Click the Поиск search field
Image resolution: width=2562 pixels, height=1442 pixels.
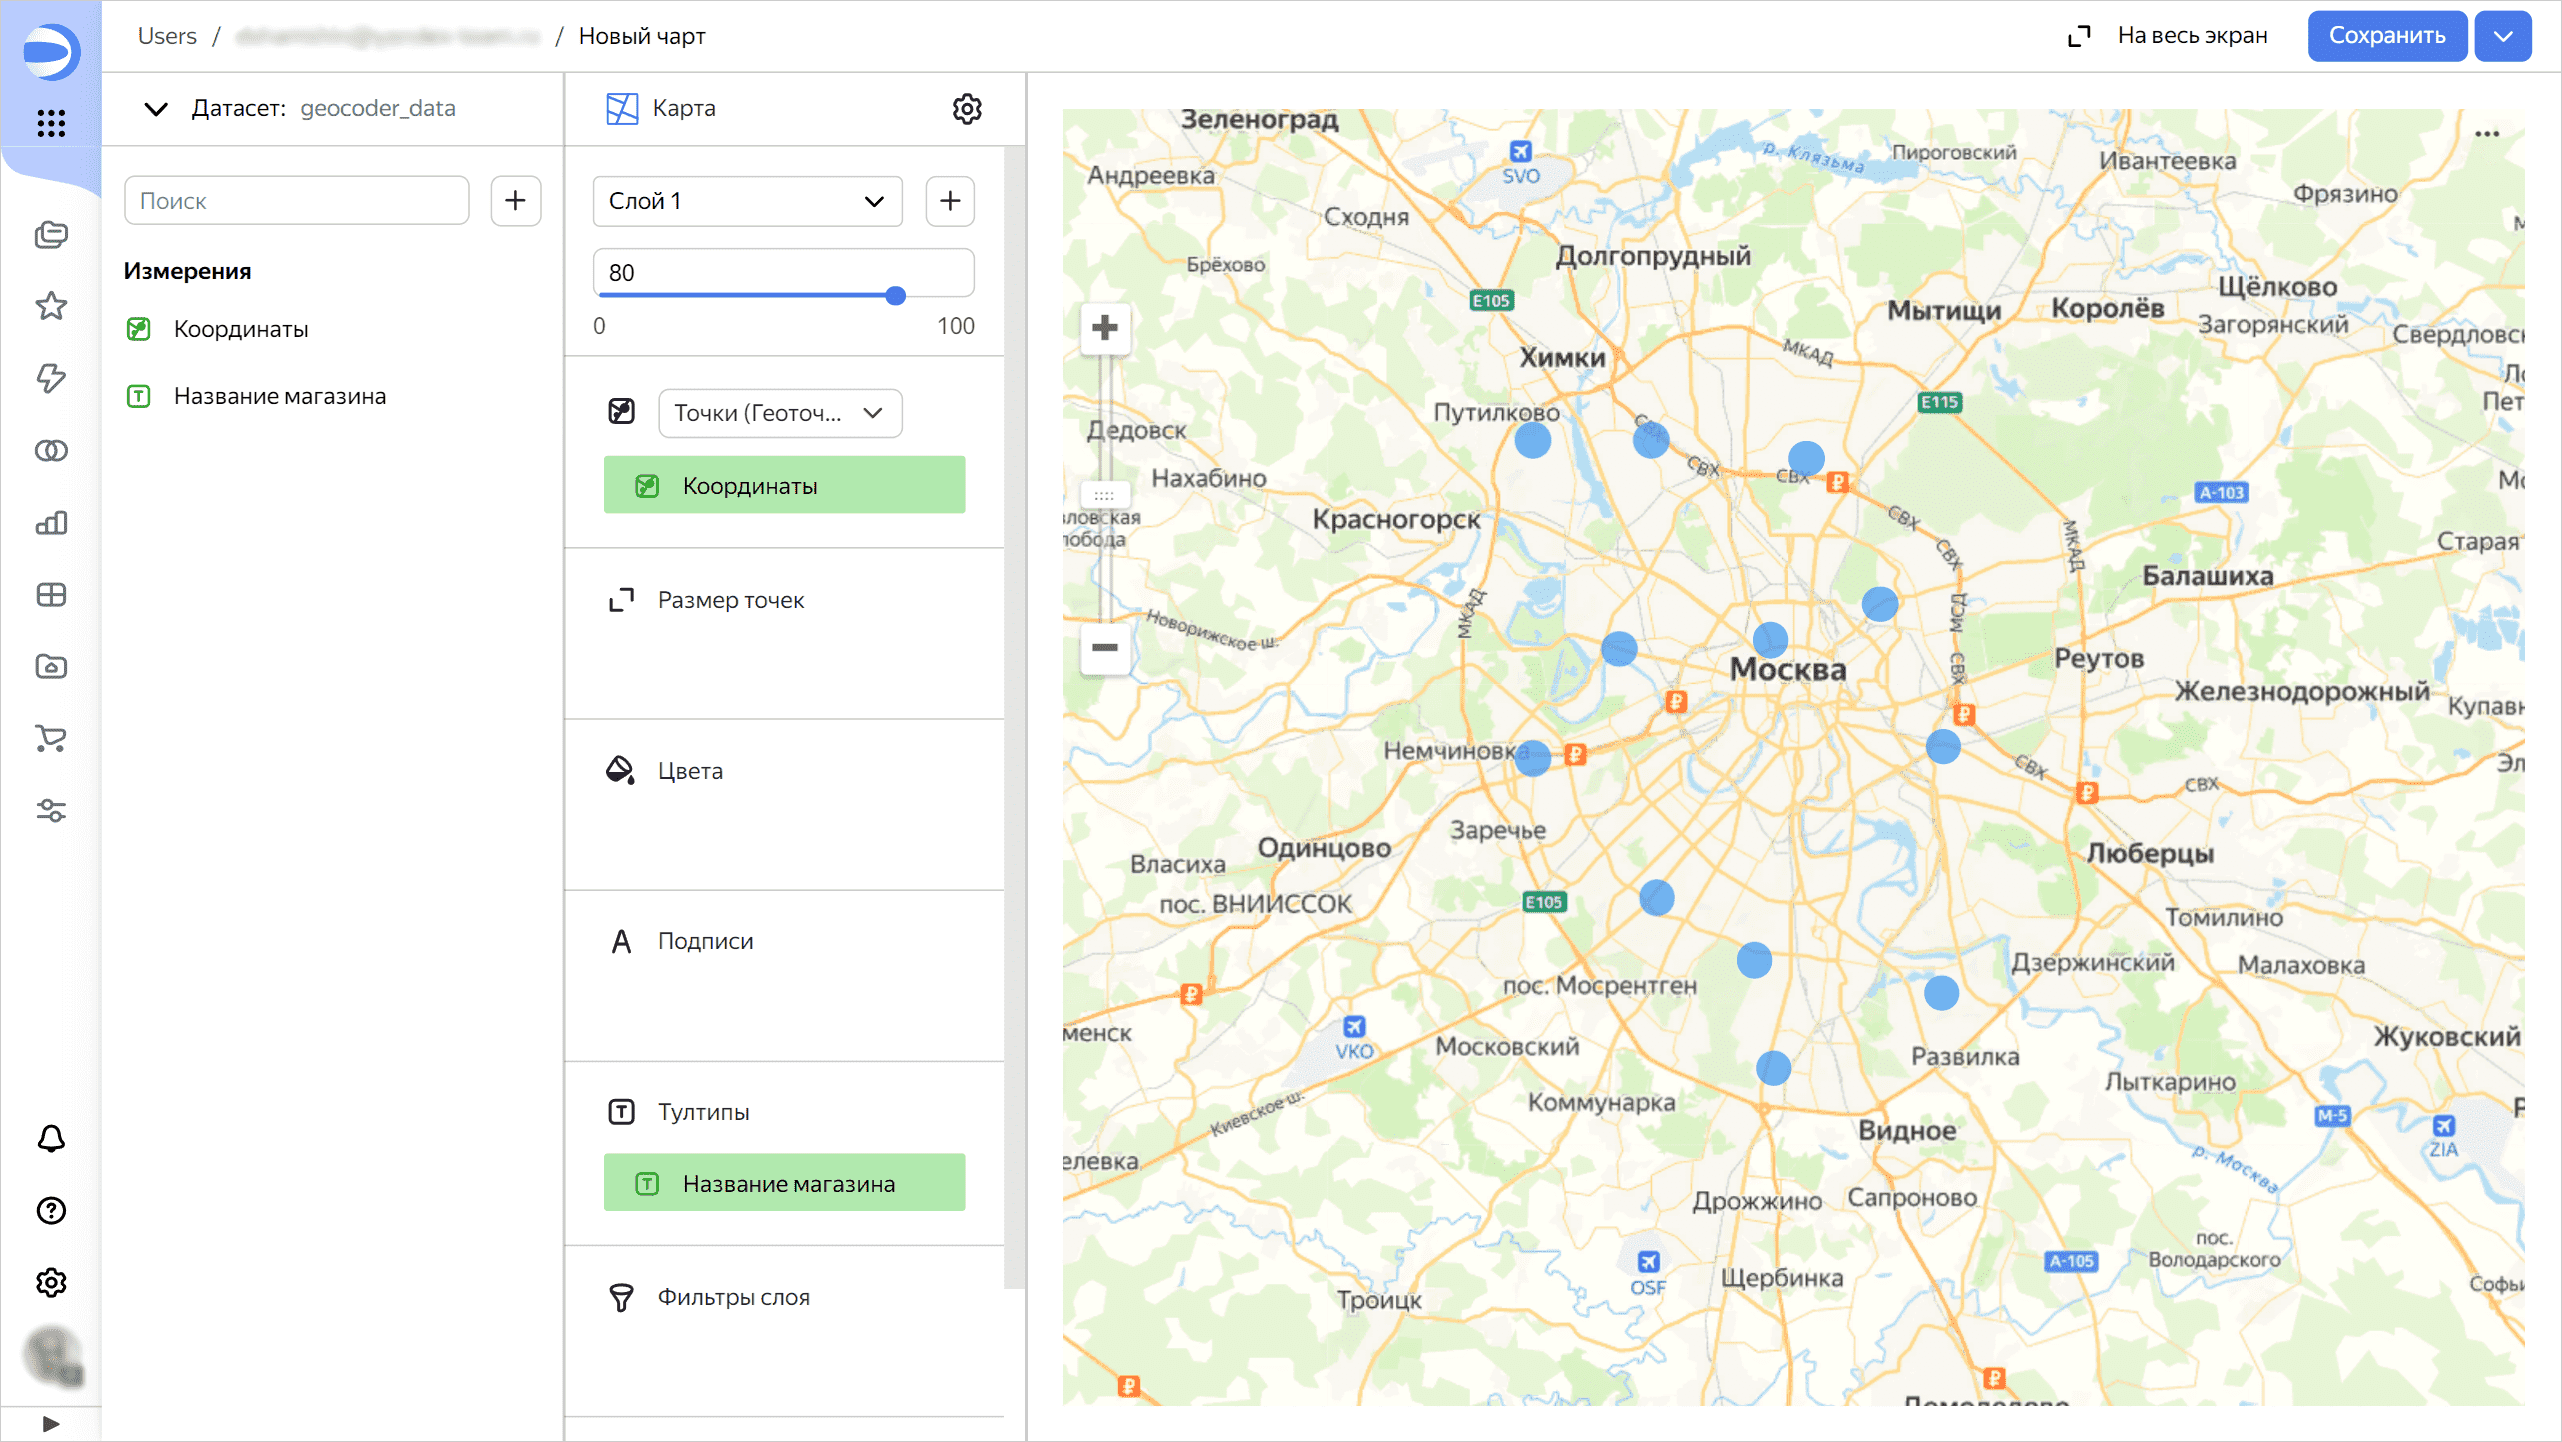pos(296,201)
